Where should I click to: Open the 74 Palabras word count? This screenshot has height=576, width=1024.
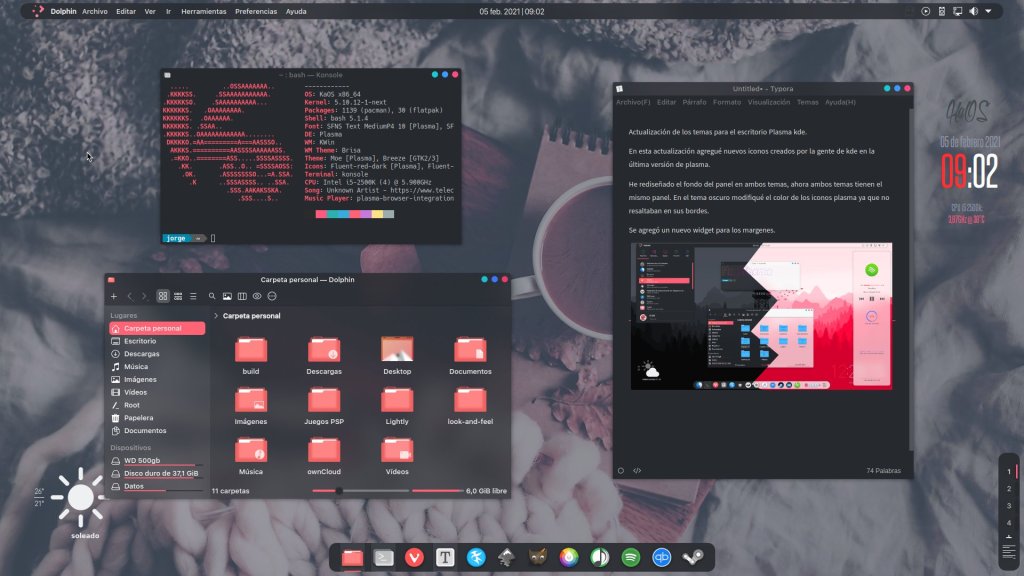click(x=884, y=470)
